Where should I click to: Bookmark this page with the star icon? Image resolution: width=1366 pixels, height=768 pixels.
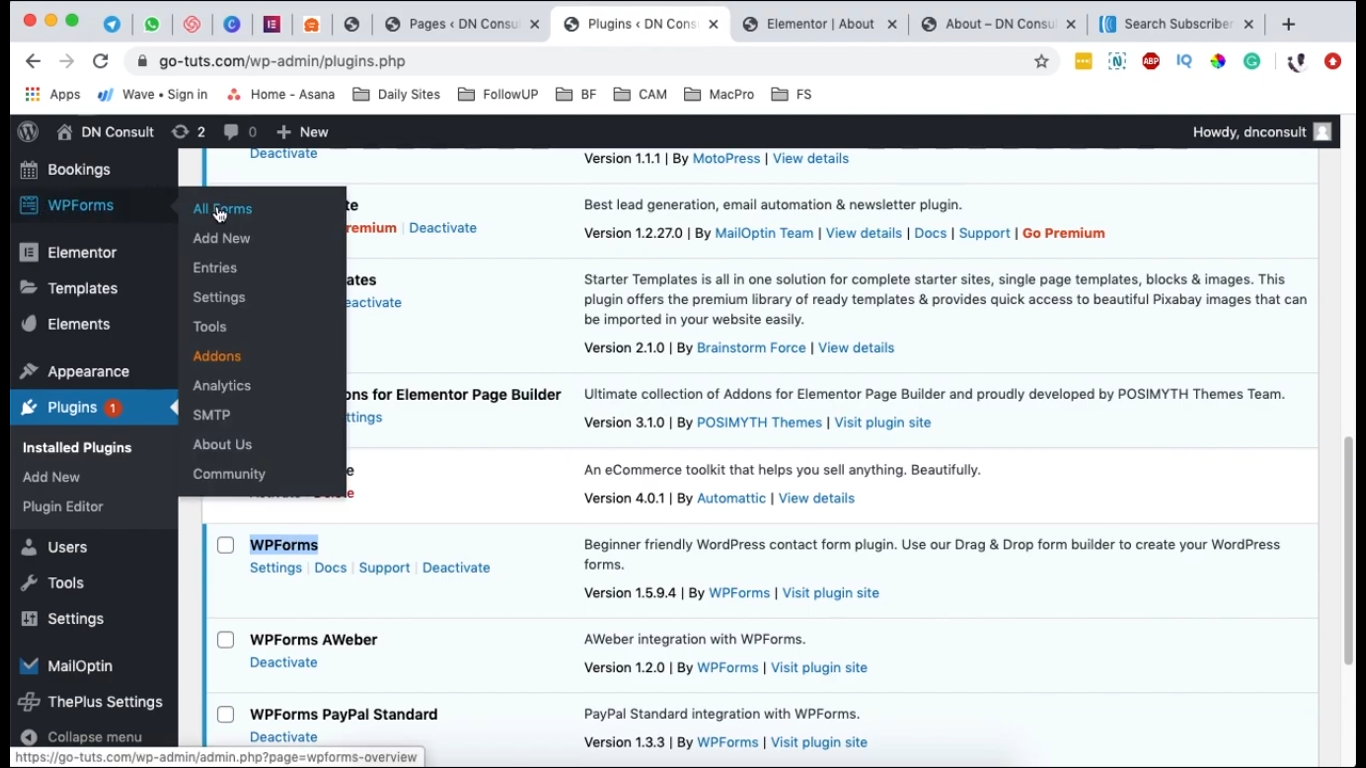click(1041, 61)
